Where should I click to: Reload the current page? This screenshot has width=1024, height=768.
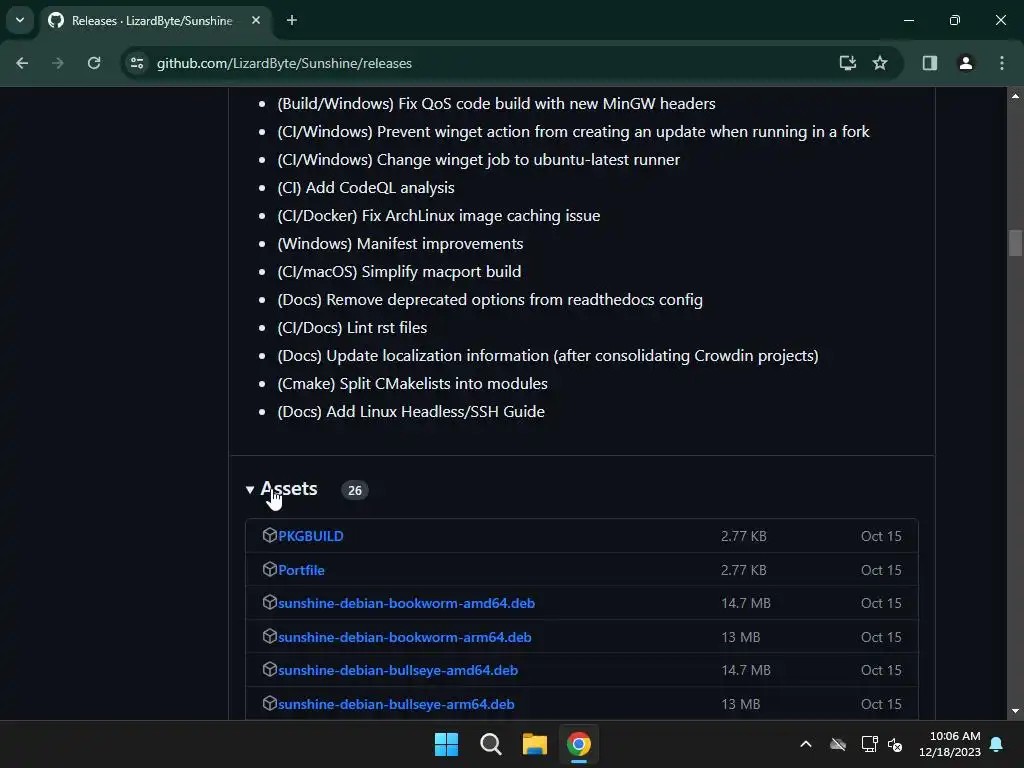point(94,63)
